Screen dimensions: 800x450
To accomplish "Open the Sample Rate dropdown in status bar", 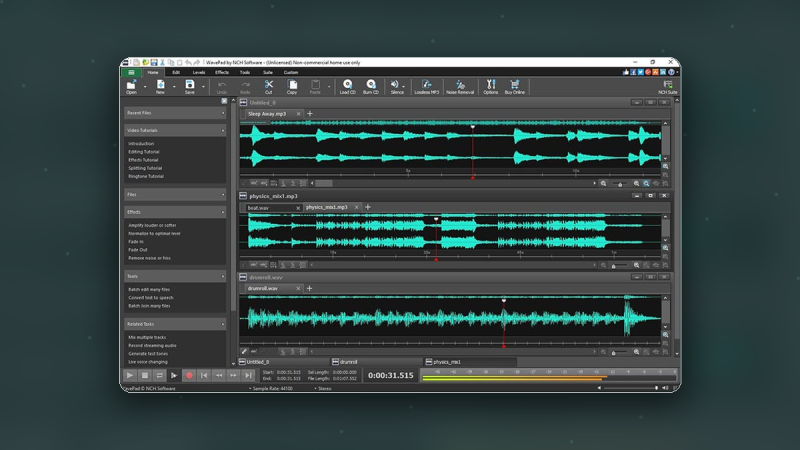I will point(271,389).
